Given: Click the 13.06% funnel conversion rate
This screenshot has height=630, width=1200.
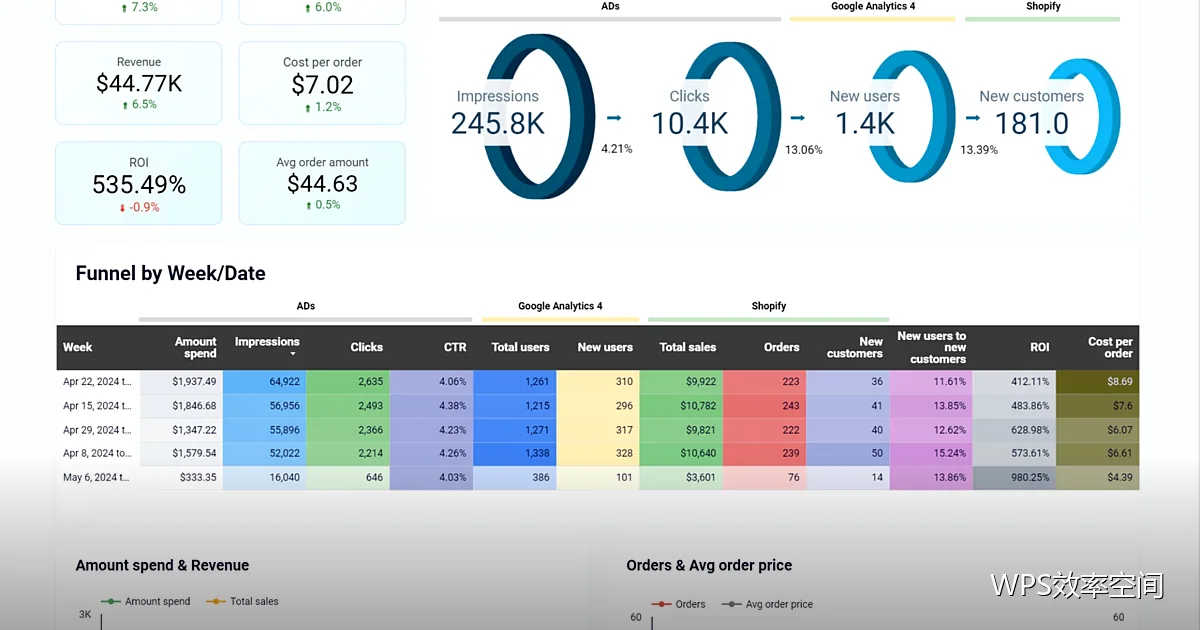Looking at the screenshot, I should 804,150.
